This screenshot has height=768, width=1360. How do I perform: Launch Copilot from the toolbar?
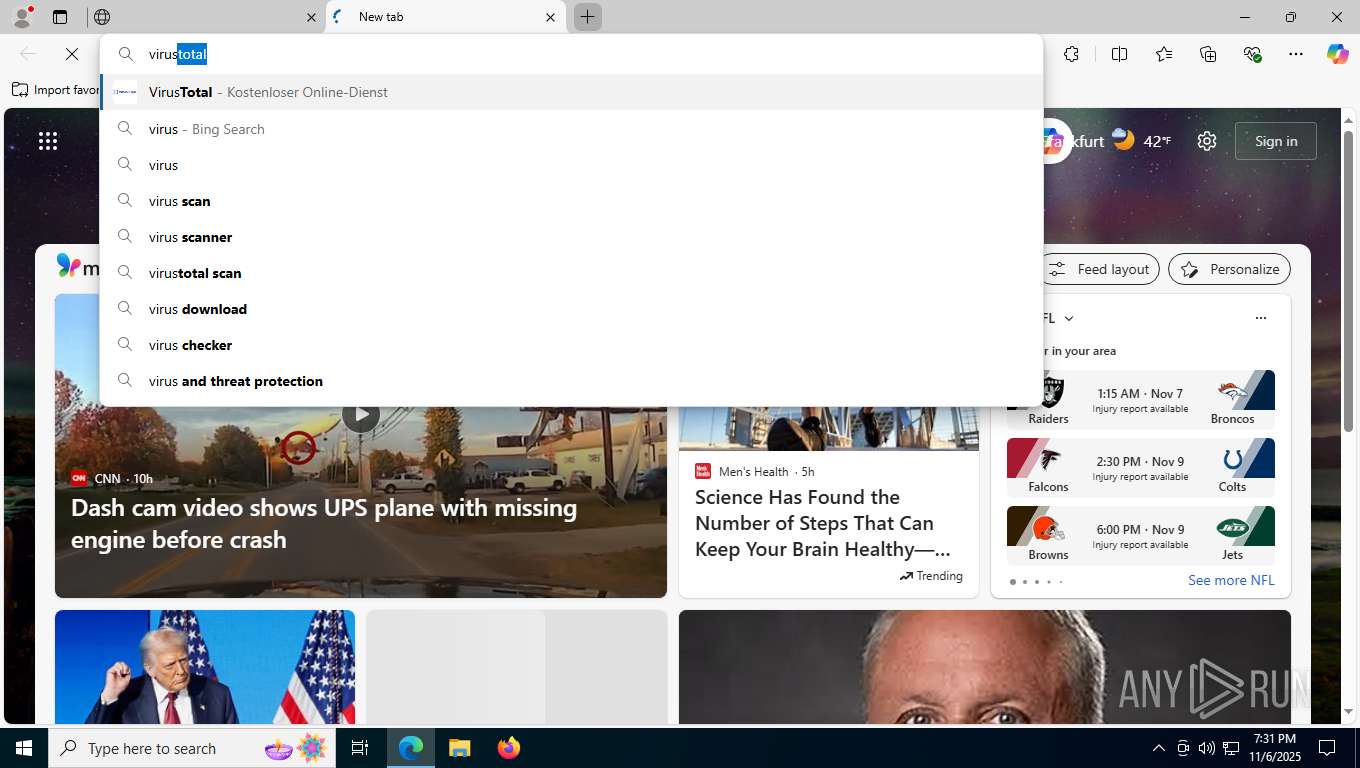(x=1338, y=54)
